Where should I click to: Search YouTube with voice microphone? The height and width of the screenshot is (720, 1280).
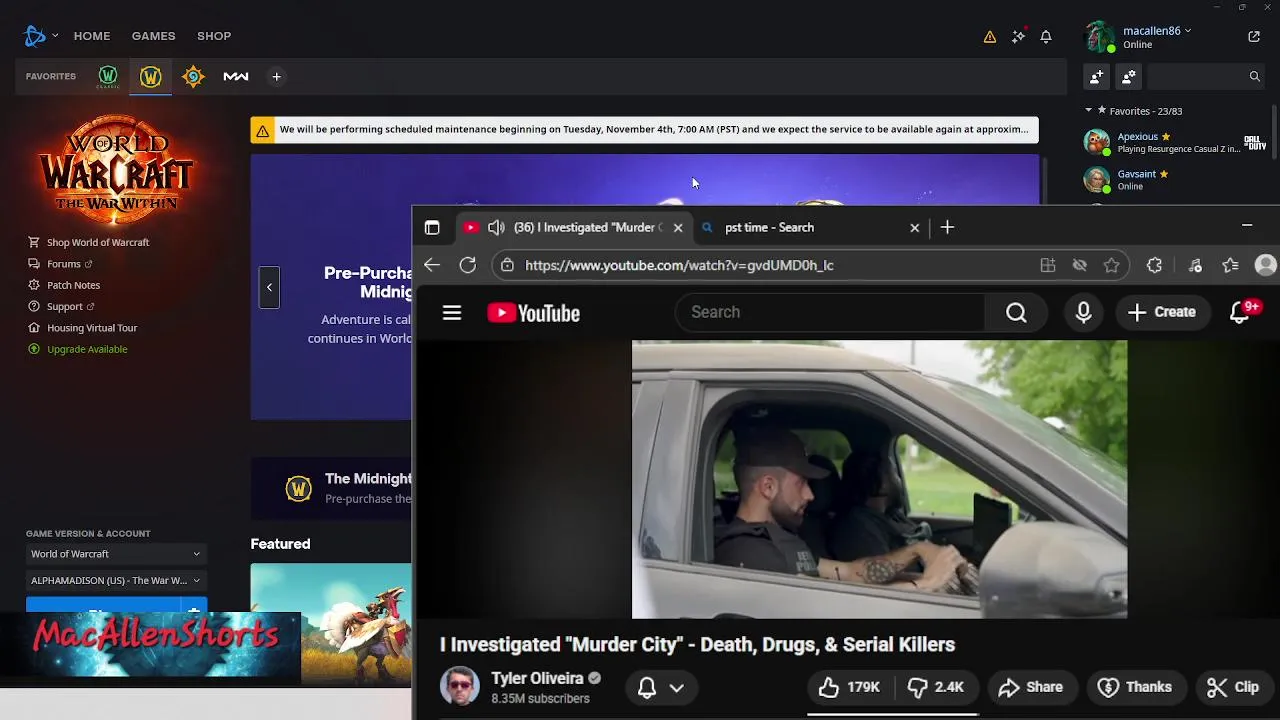point(1083,313)
